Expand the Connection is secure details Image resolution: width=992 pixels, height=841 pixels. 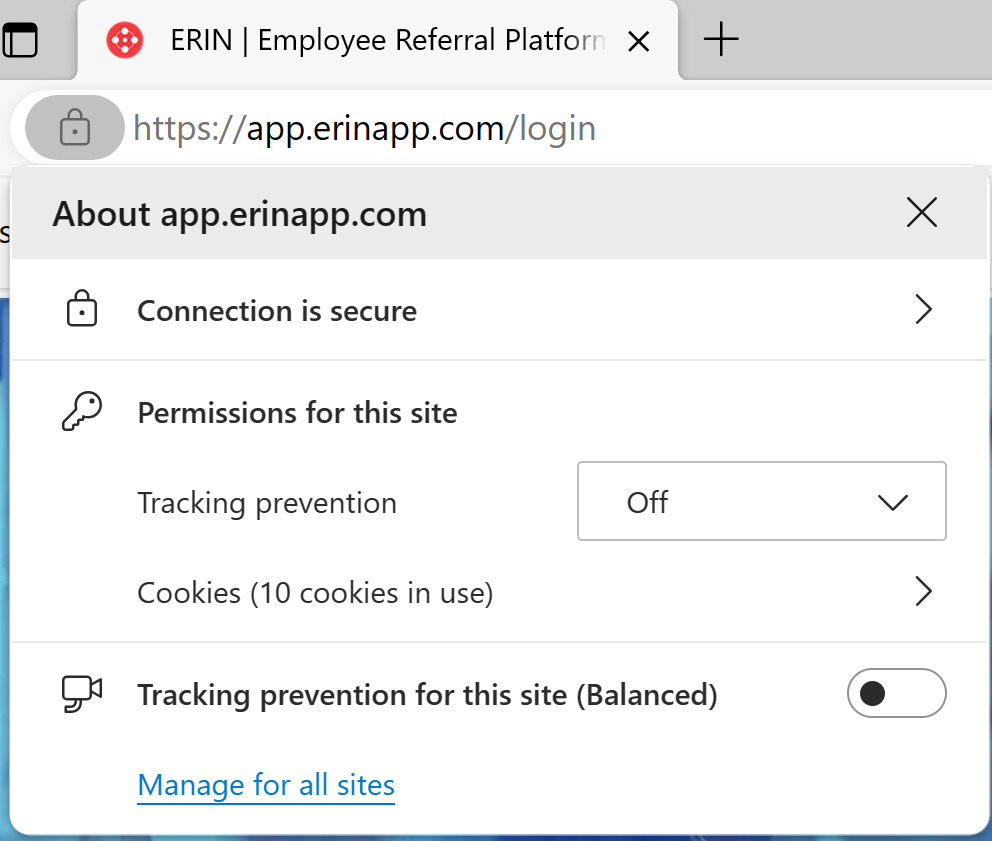pyautogui.click(x=922, y=309)
